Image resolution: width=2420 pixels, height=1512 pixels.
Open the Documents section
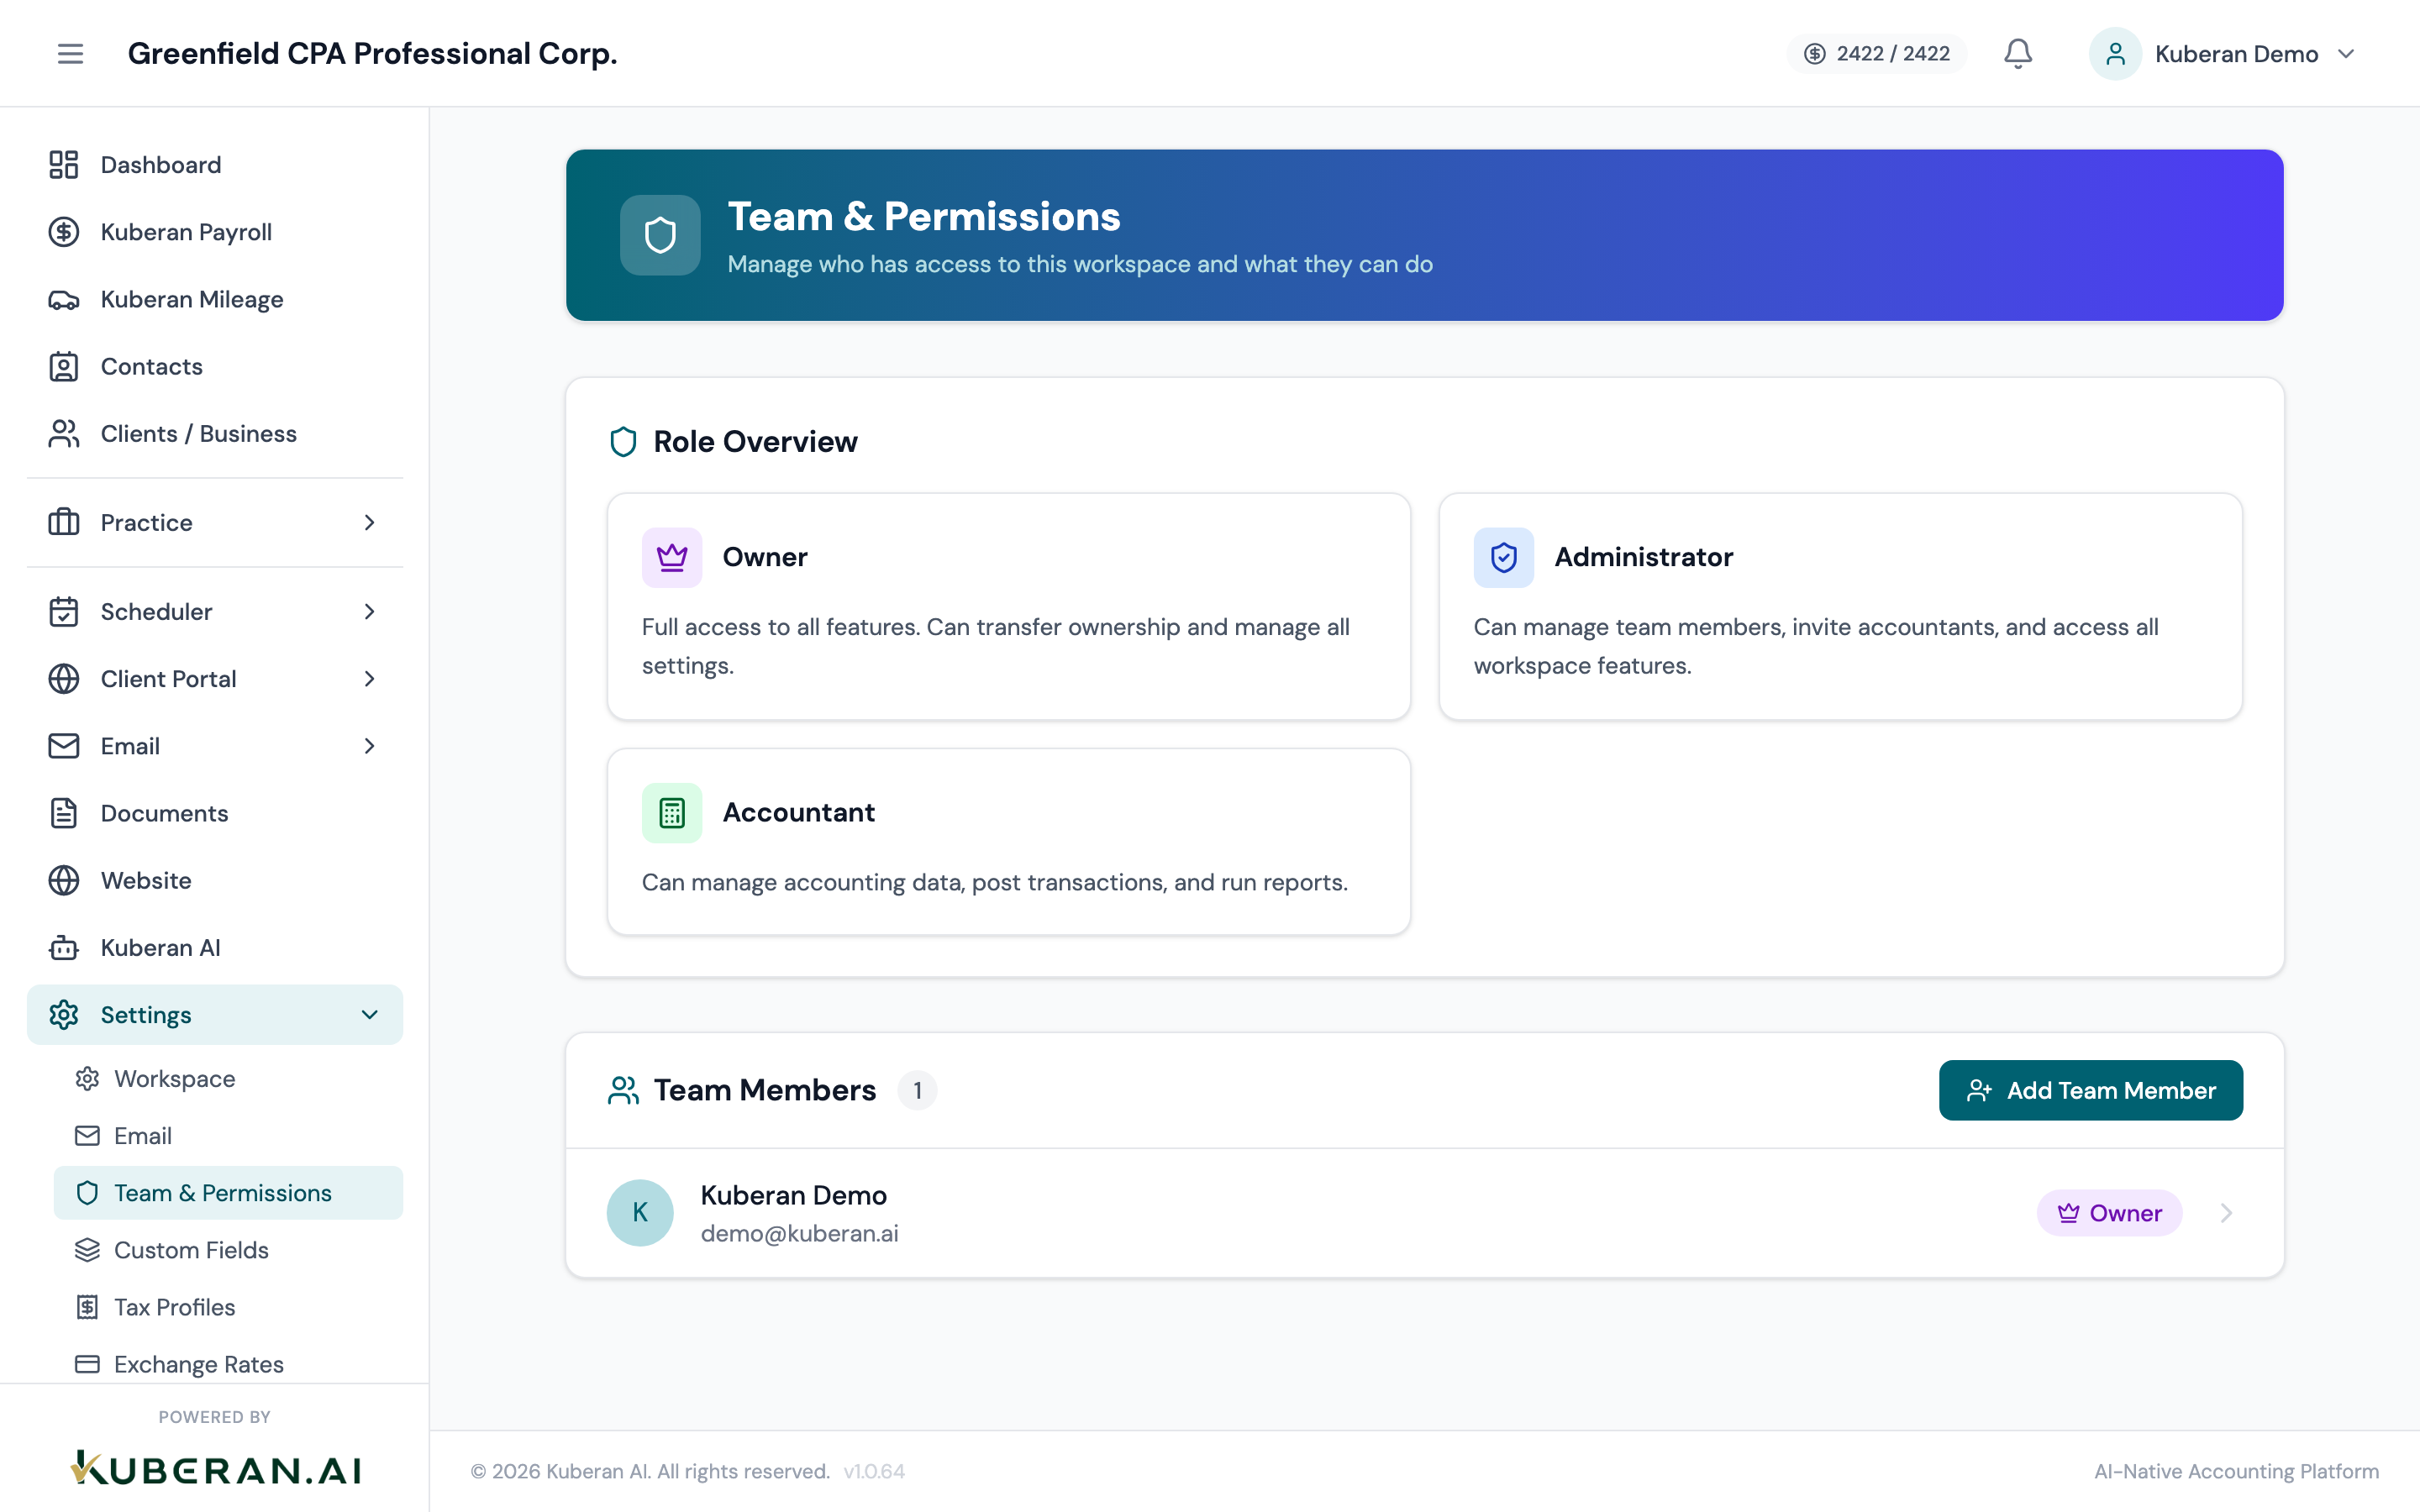tap(215, 813)
